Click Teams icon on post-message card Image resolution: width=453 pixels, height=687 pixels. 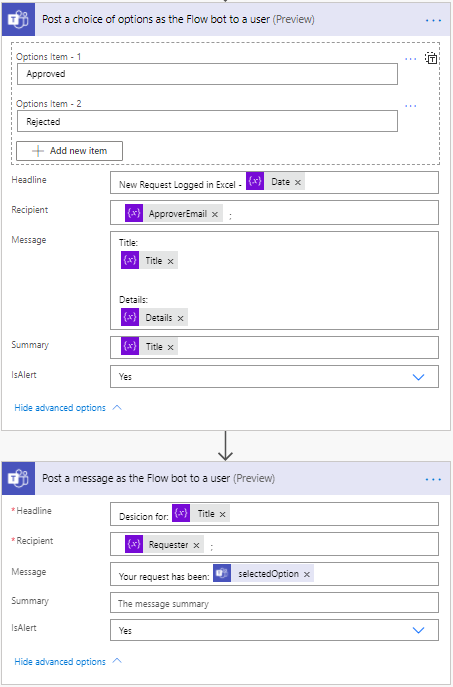(18, 478)
